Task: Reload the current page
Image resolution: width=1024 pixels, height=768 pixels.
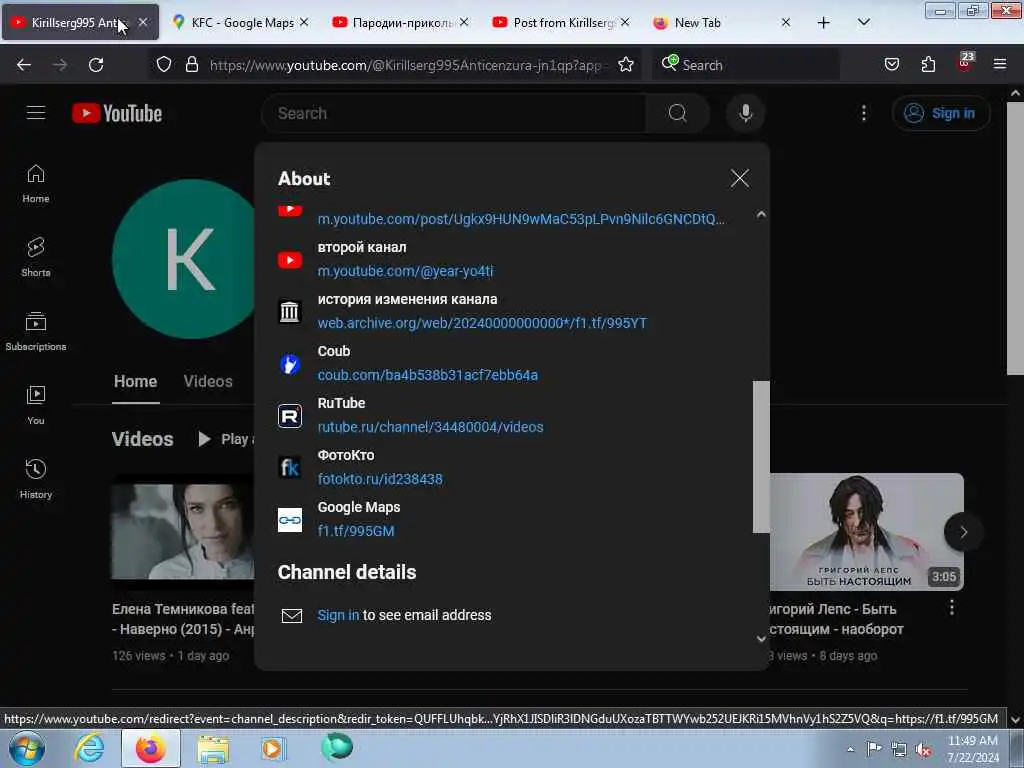Action: pyautogui.click(x=96, y=65)
